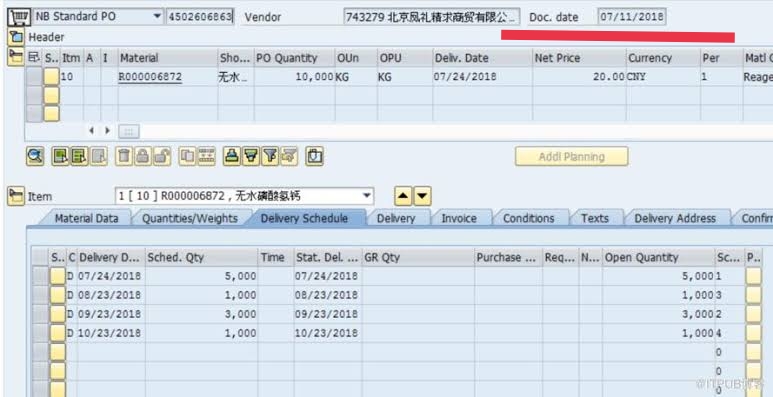This screenshot has height=397, width=773.
Task: Click status icon of 08/23/2018 schedule line
Action: click(x=58, y=295)
